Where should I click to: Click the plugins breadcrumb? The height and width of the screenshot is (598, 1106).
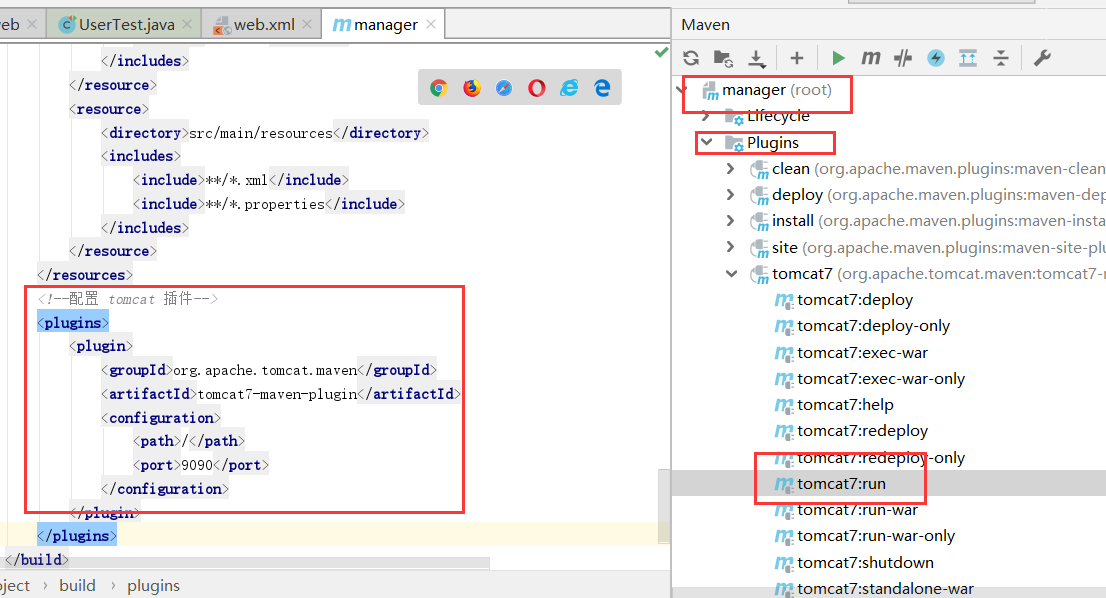(153, 585)
